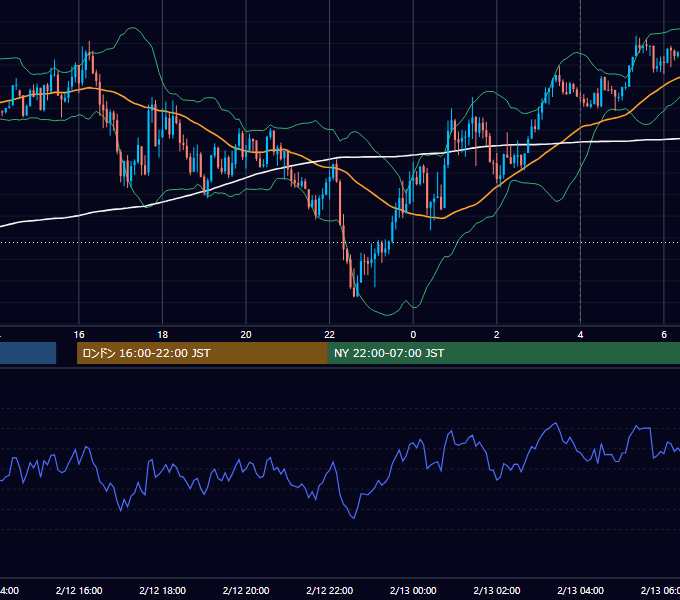Click the 18 hour label on price chart axis

click(163, 335)
